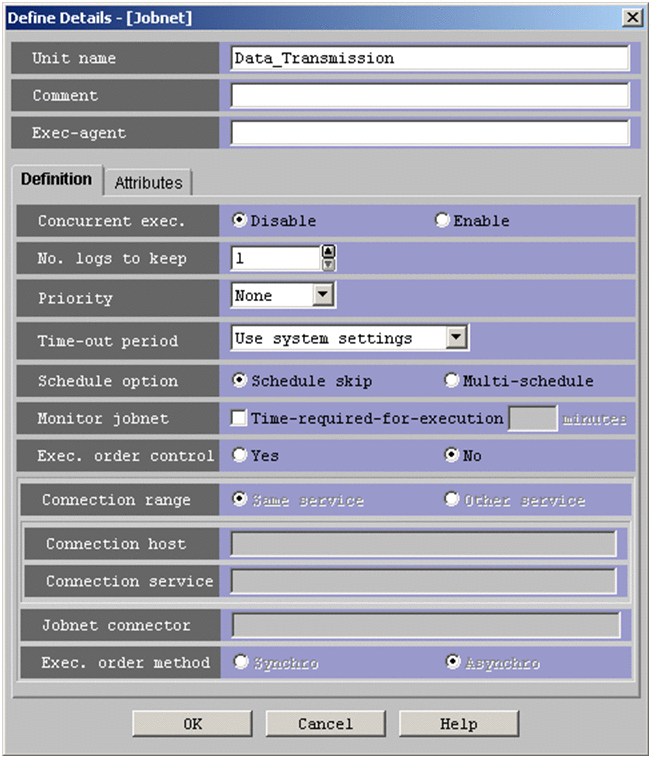The image size is (653, 760).
Task: Click the Connection service field
Action: pos(423,581)
